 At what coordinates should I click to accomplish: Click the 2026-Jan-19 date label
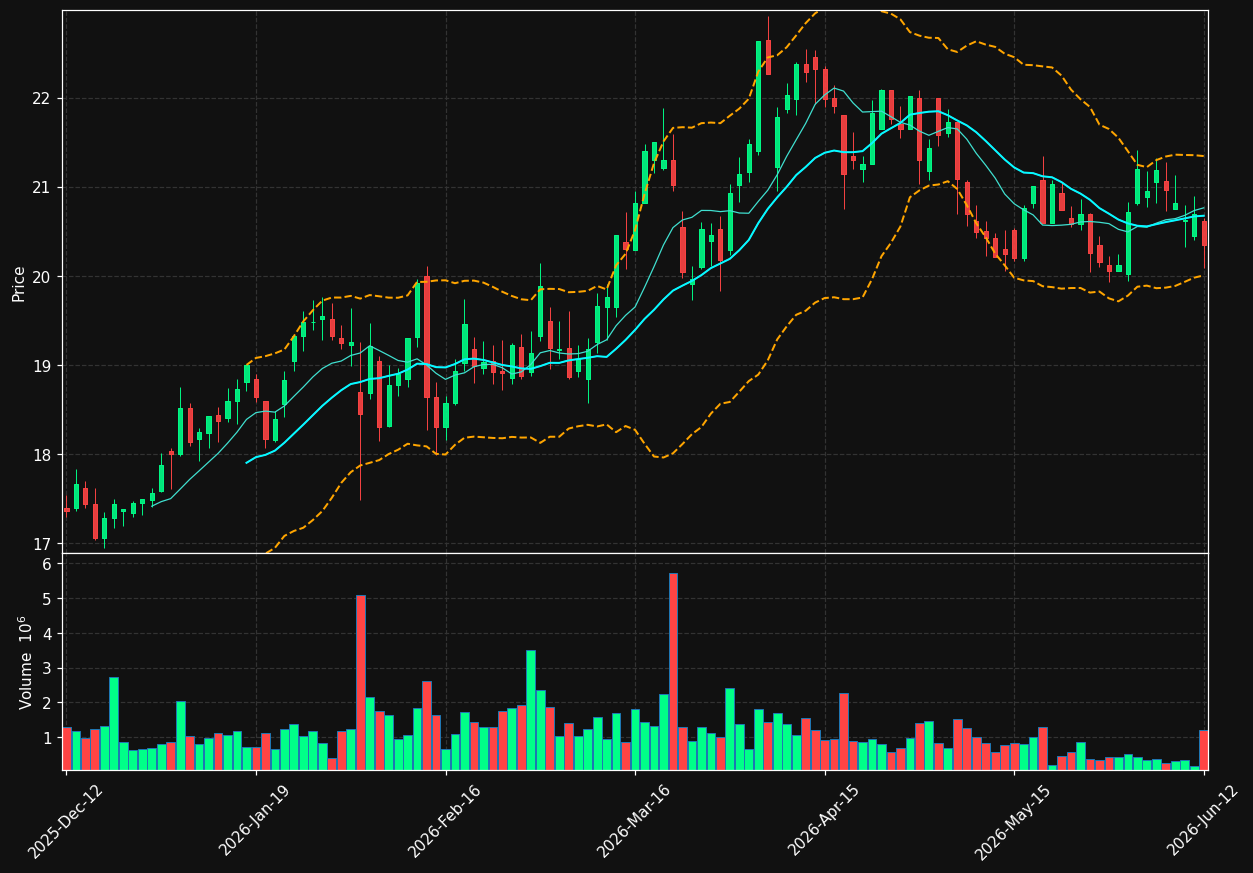point(256,820)
